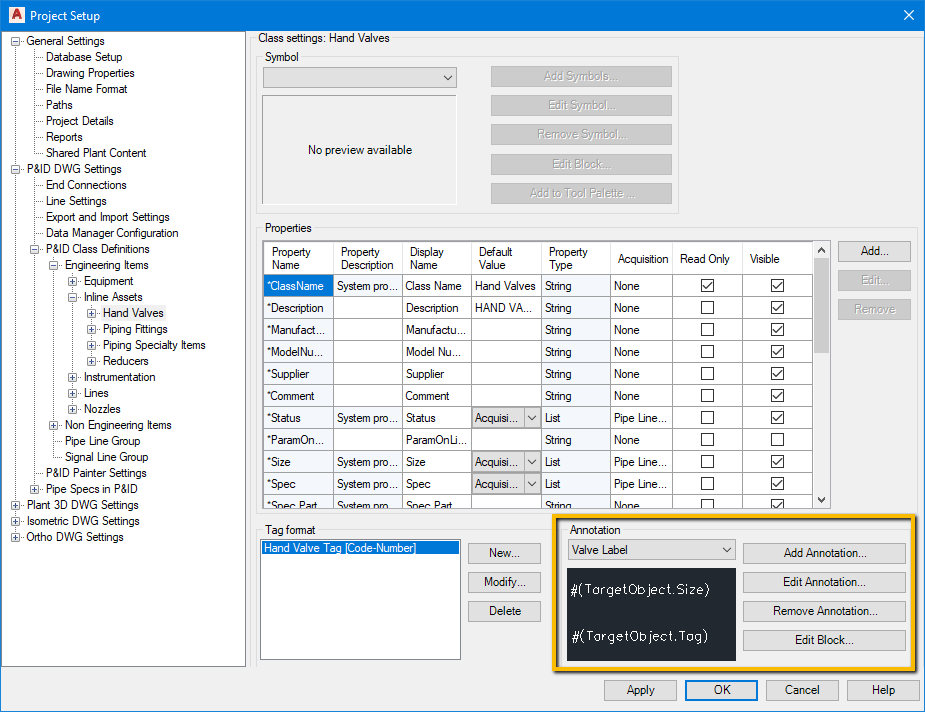Screen dimensions: 925x712
Task: Select the Hand Valve Tag [Code-Number] entry
Action: (x=339, y=547)
